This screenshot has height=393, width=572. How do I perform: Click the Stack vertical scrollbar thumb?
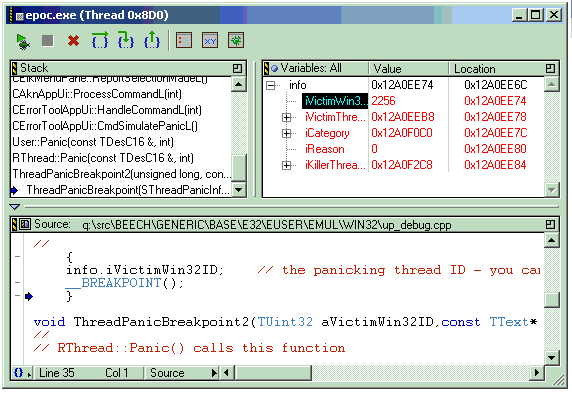click(x=239, y=167)
